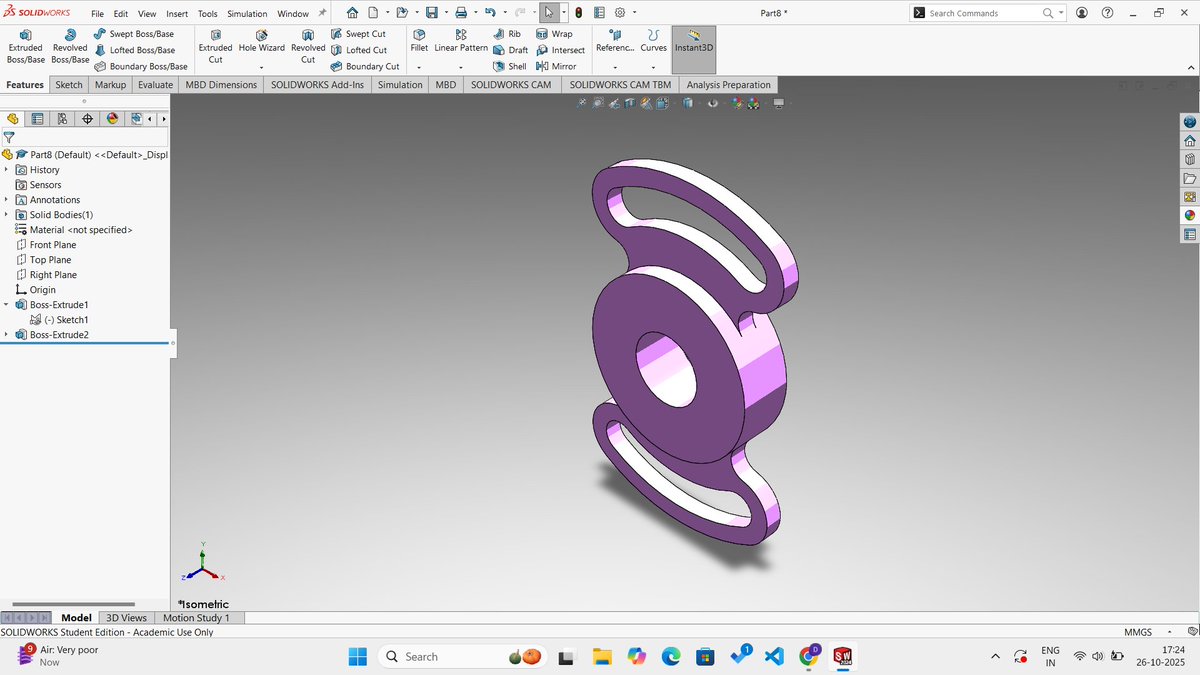
Task: Open Custom Properties task pane icon
Action: point(1189,234)
